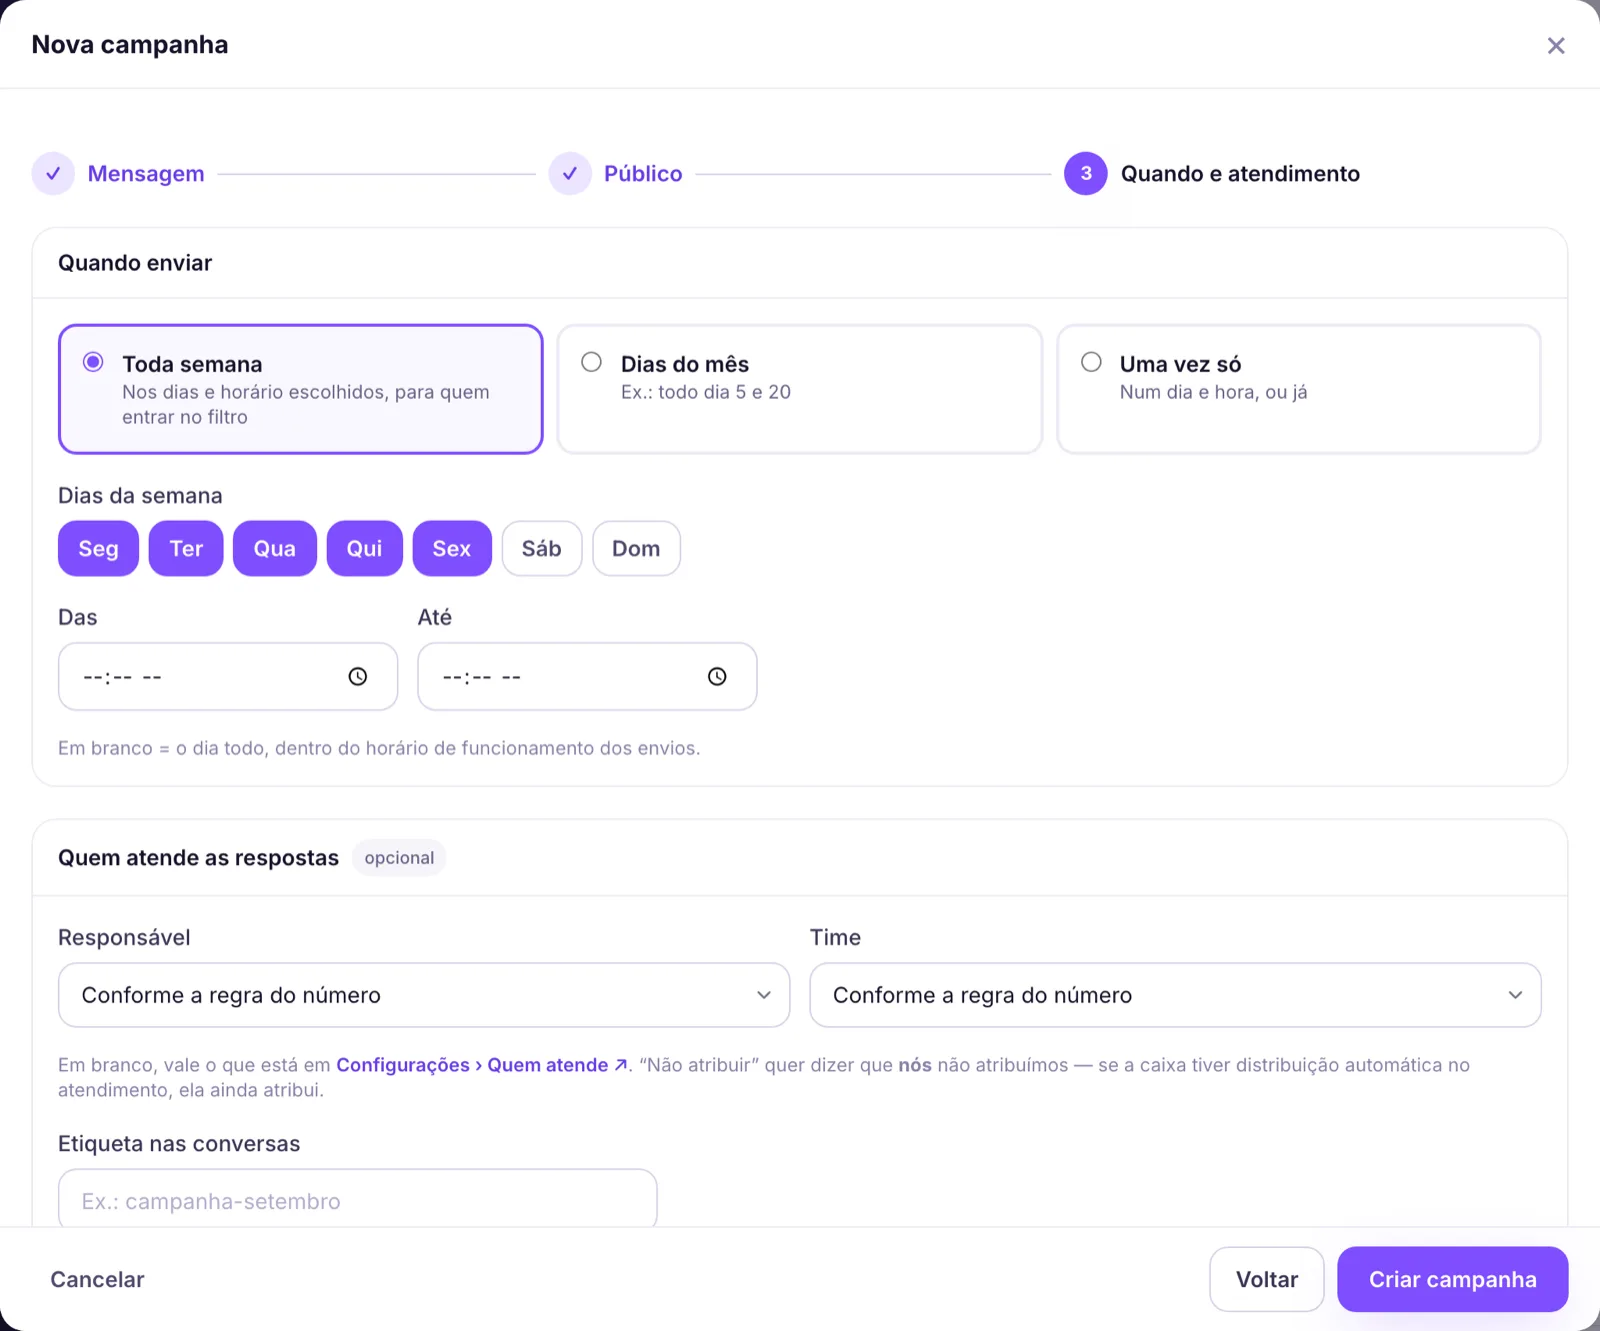Viewport: 1600px width, 1331px height.
Task: Toggle the Qua weekday chip
Action: point(275,548)
